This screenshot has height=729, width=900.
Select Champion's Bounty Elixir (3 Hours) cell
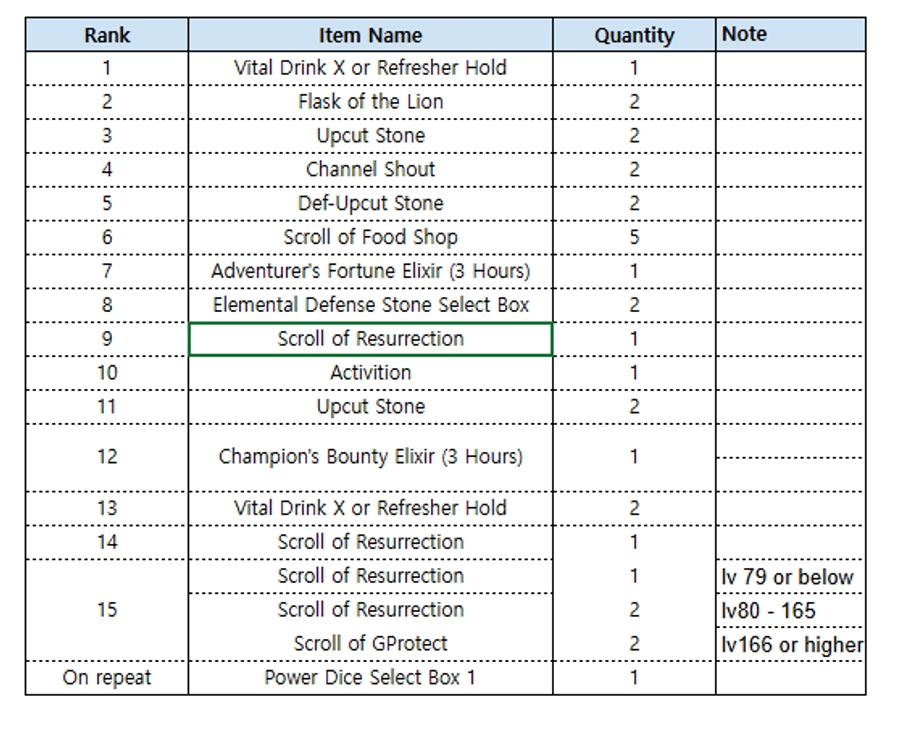click(370, 457)
